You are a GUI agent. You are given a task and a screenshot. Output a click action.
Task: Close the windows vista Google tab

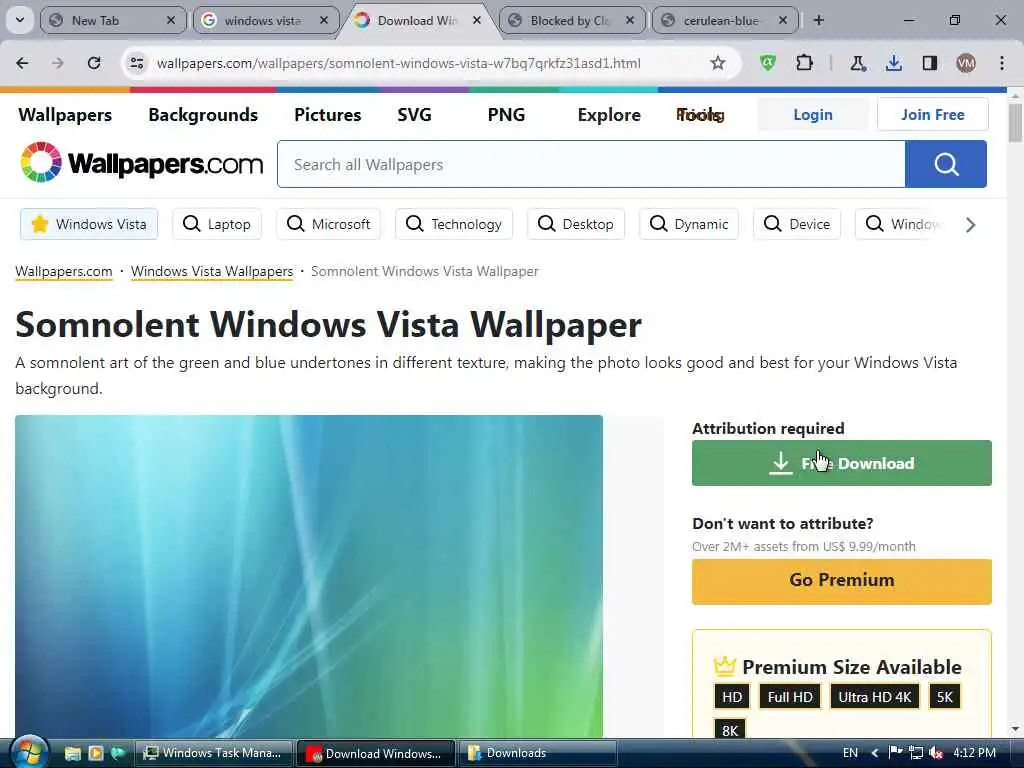[324, 20]
